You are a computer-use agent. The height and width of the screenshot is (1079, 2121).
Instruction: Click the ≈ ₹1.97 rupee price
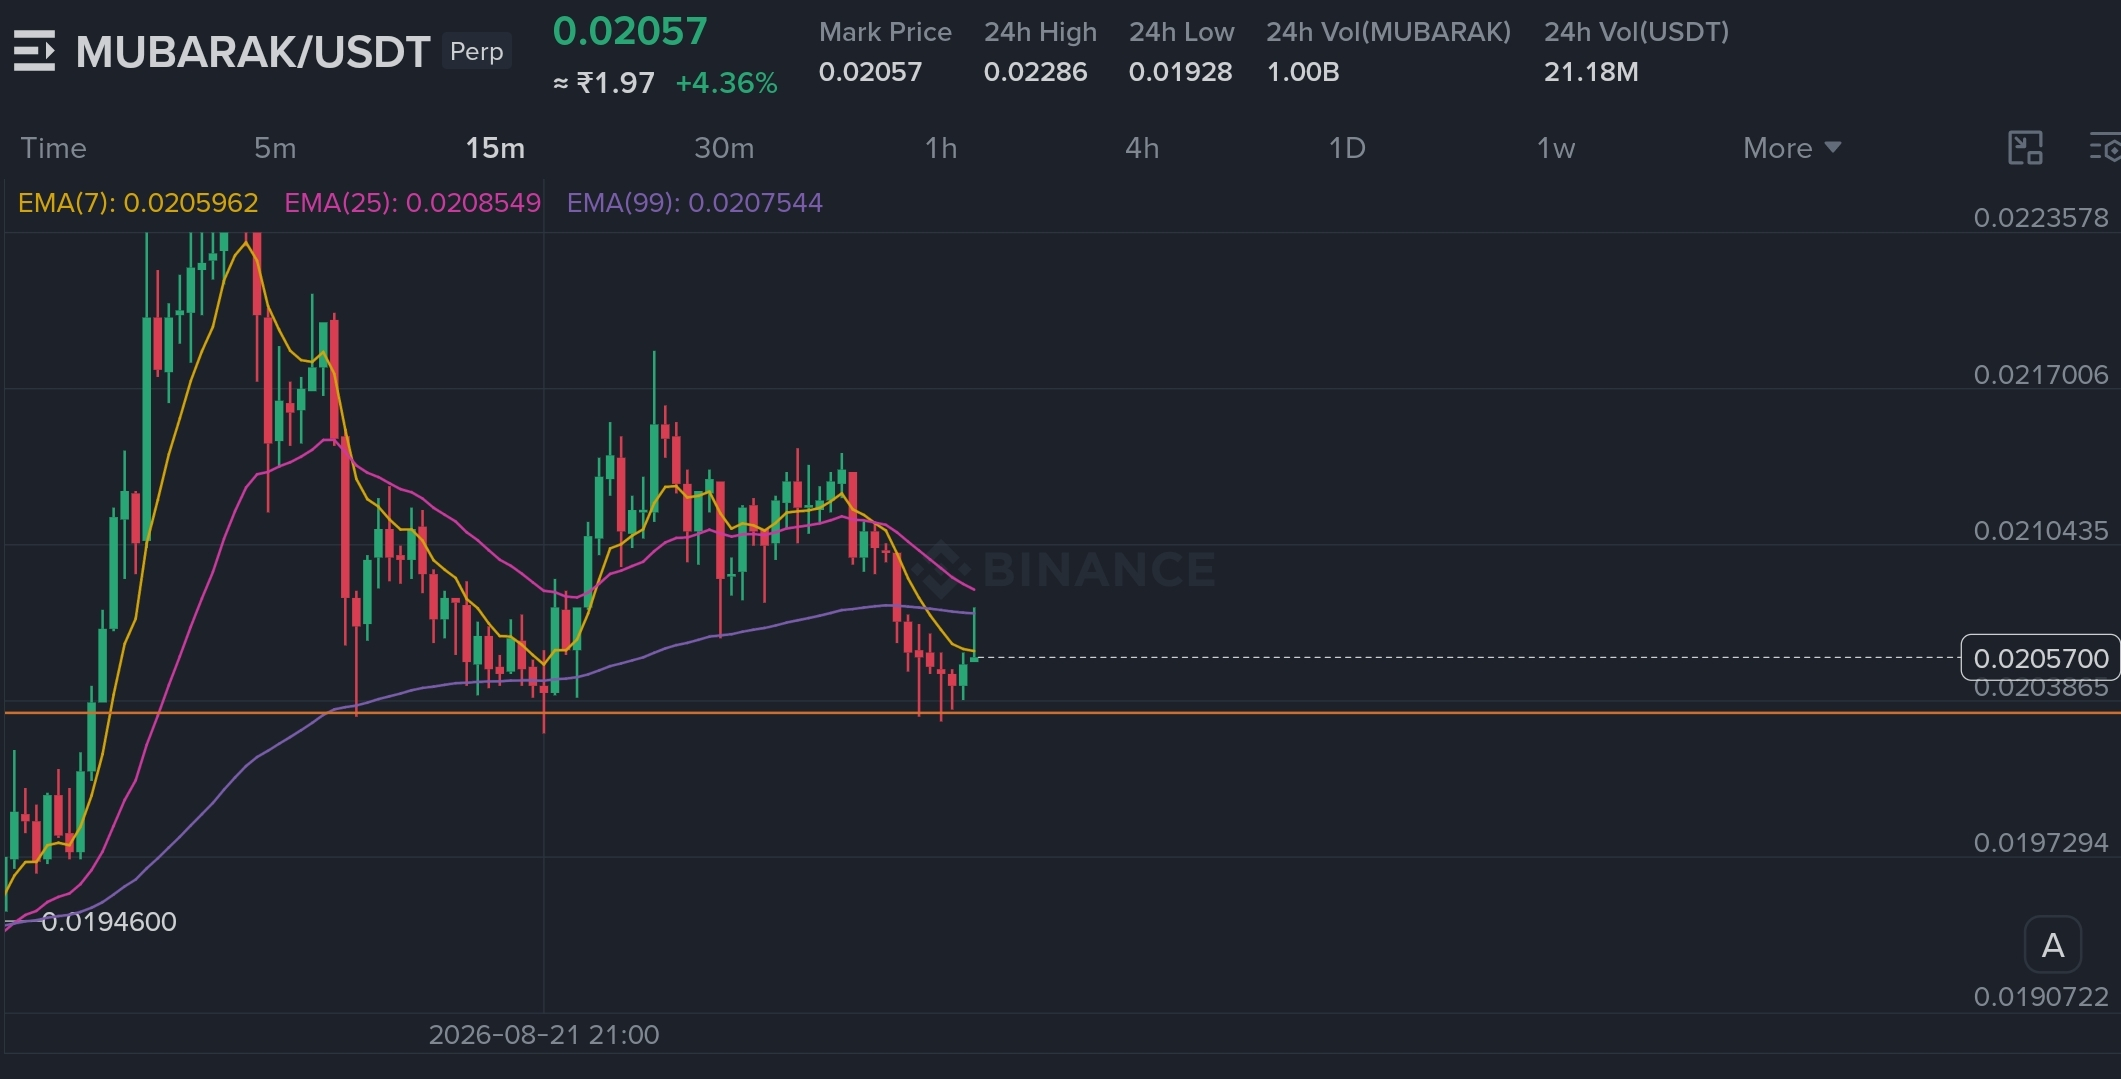click(604, 83)
